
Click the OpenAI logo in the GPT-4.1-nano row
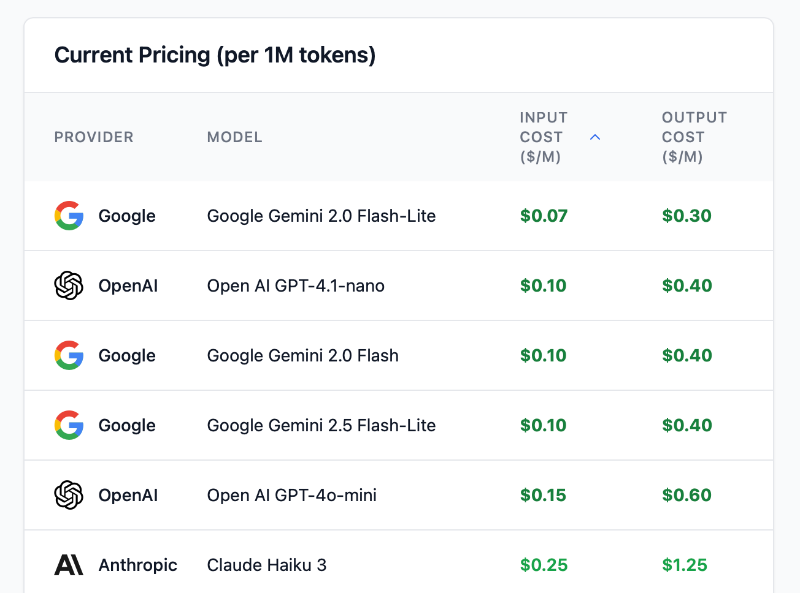69,285
